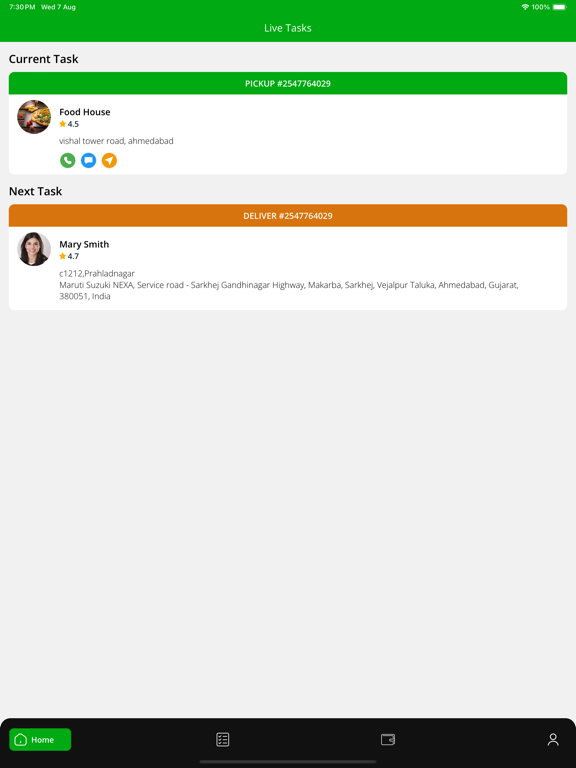Start navigation with the orange arrow icon
The image size is (576, 768).
coord(109,160)
